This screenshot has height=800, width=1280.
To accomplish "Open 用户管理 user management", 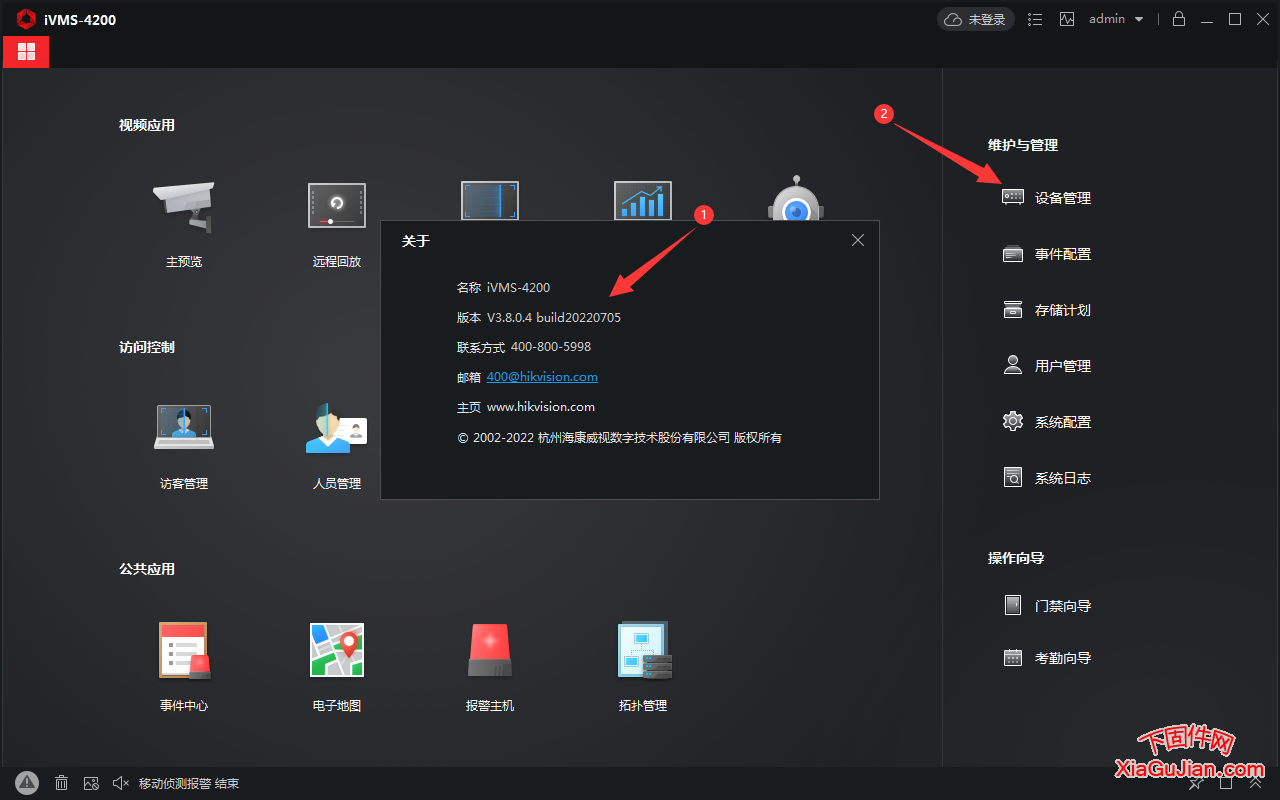I will tap(1047, 366).
